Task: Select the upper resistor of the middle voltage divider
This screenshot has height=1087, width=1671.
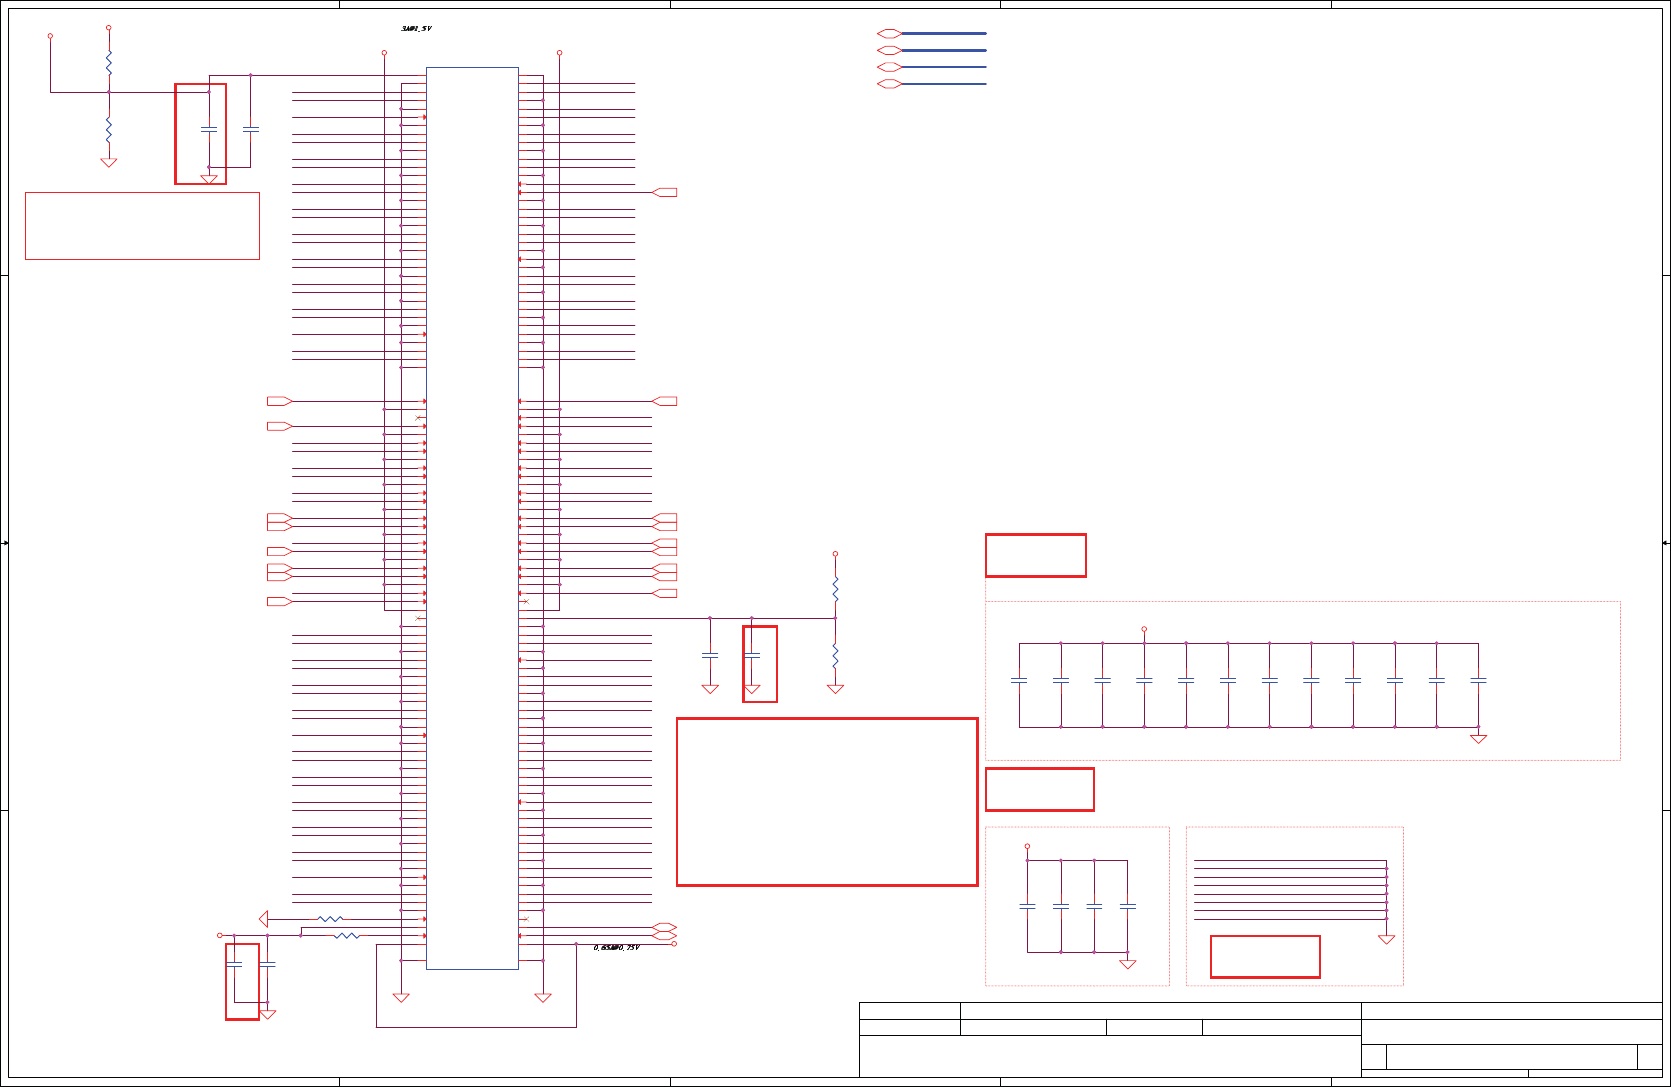Action: tap(835, 588)
